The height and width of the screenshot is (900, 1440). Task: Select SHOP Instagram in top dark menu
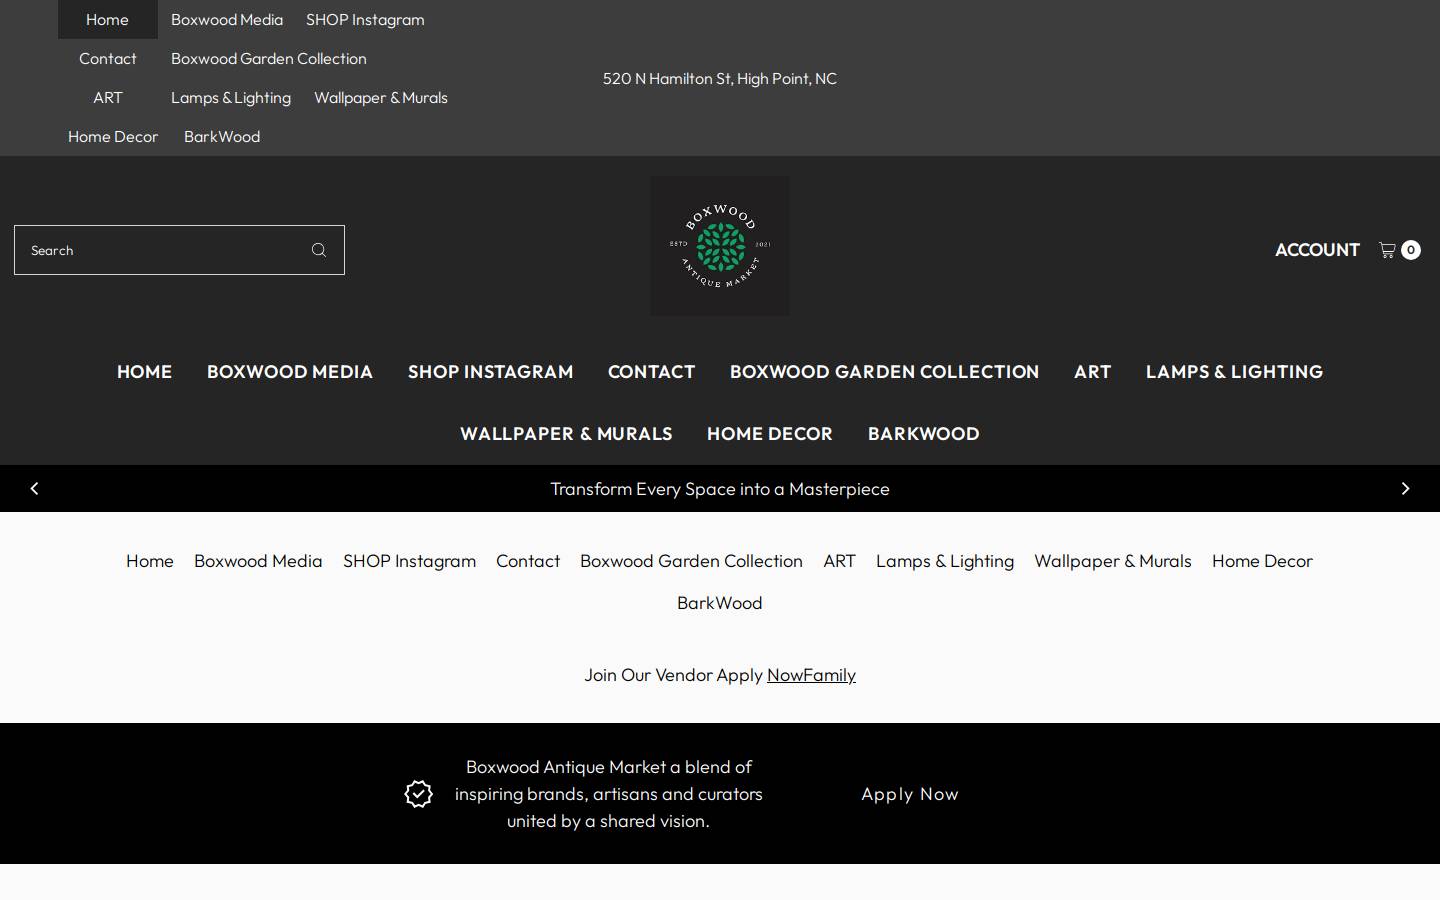pyautogui.click(x=365, y=19)
